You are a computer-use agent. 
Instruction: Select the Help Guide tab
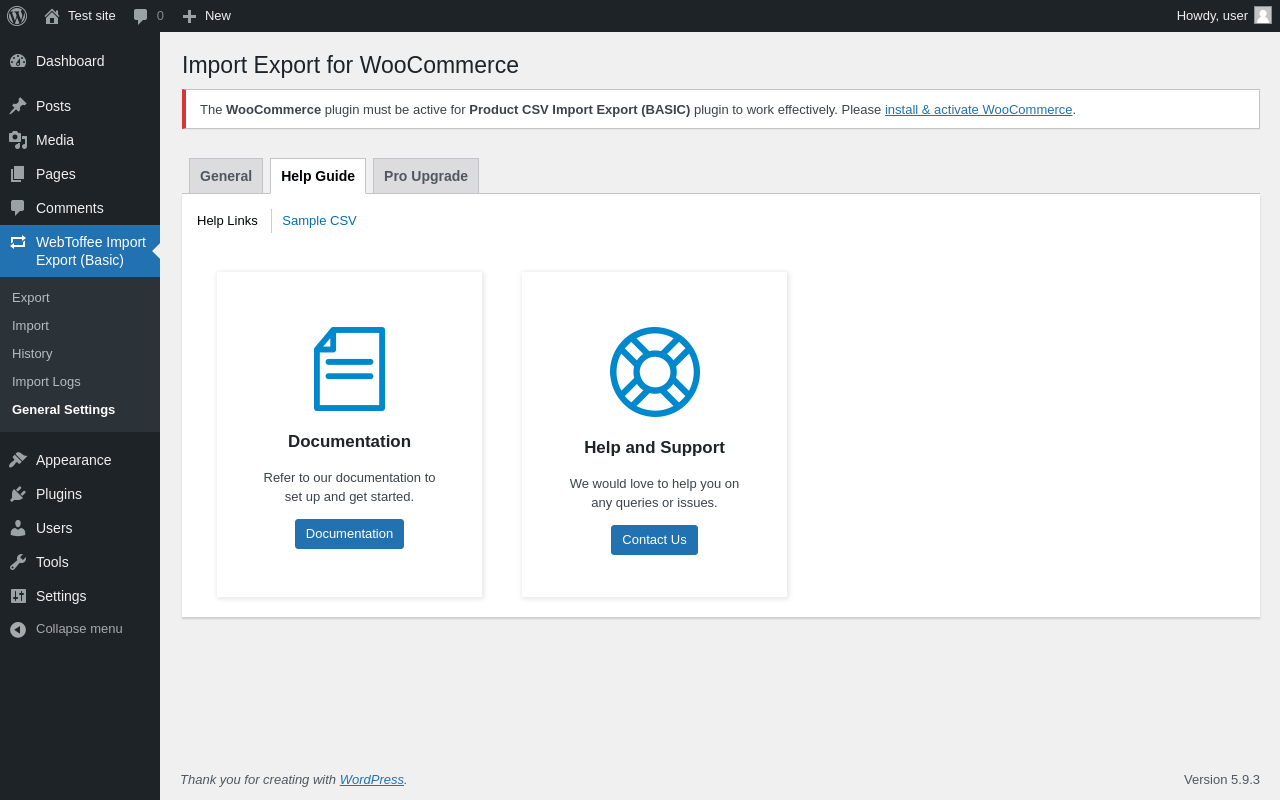[318, 176]
